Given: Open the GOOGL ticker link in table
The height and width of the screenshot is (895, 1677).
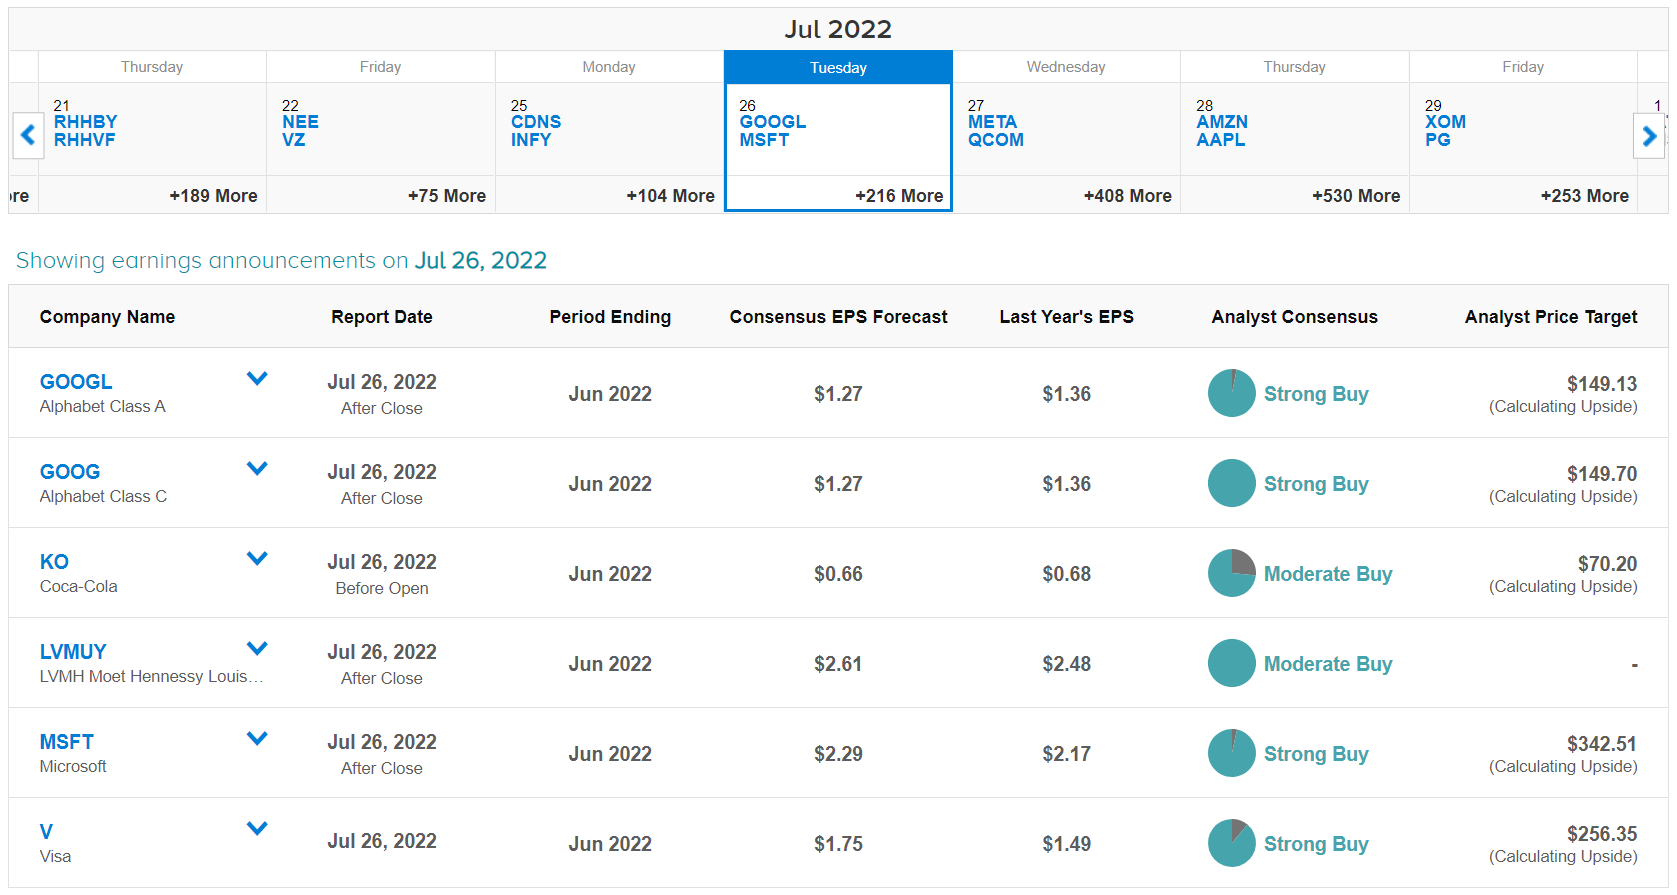Looking at the screenshot, I should point(76,382).
